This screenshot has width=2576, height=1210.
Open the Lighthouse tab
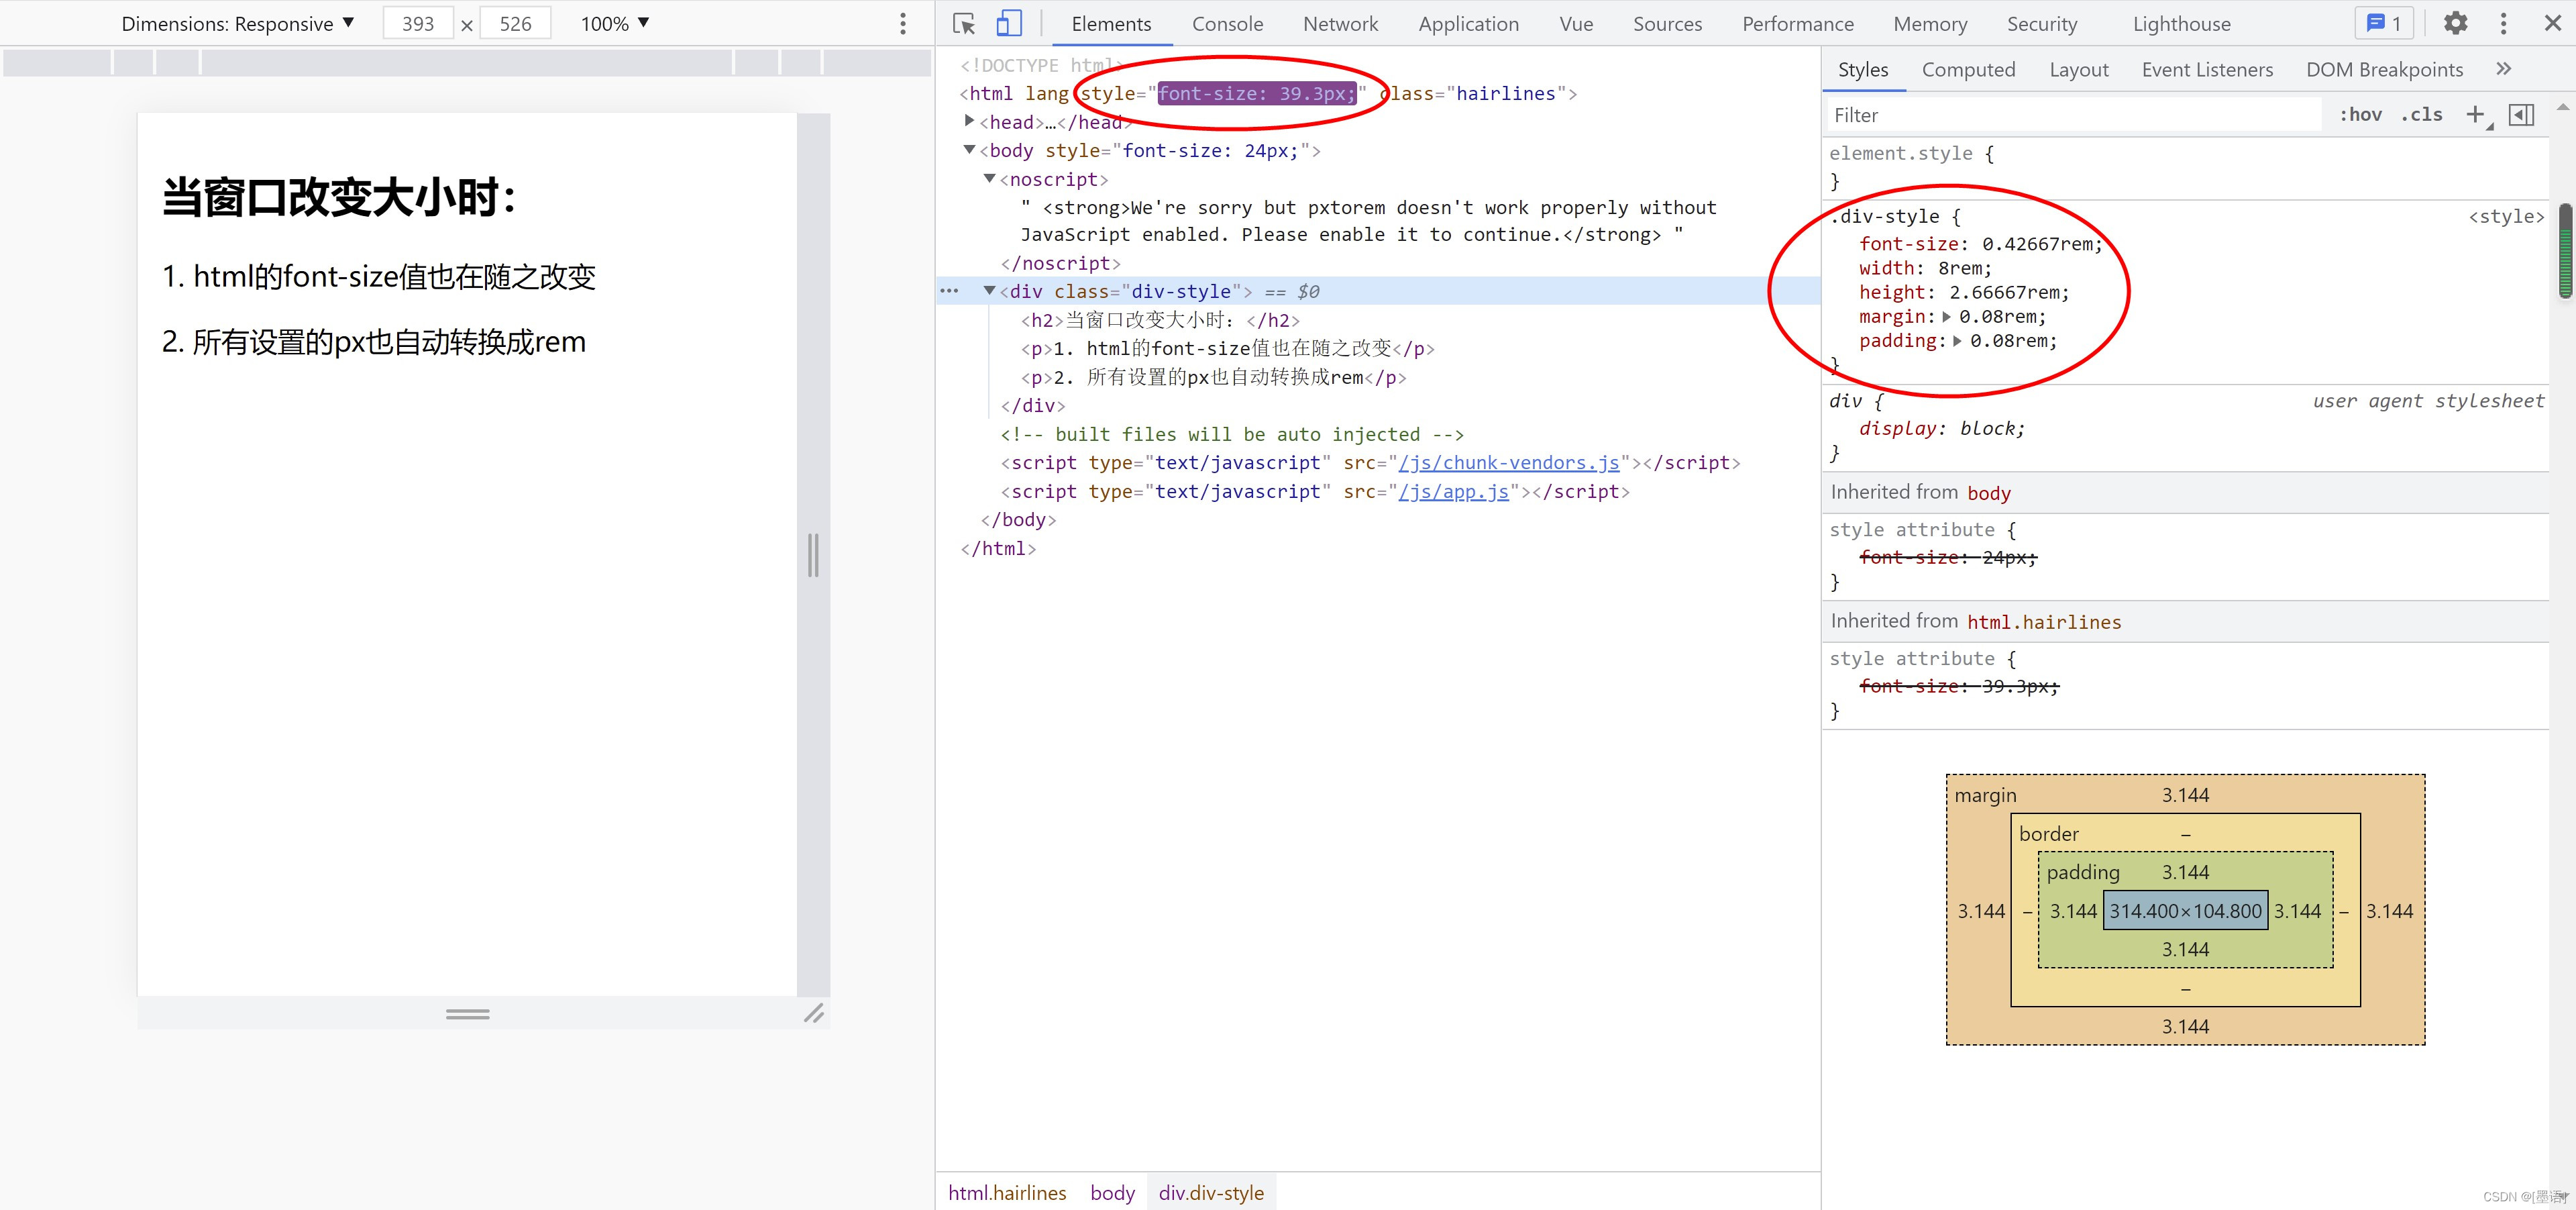[2181, 24]
